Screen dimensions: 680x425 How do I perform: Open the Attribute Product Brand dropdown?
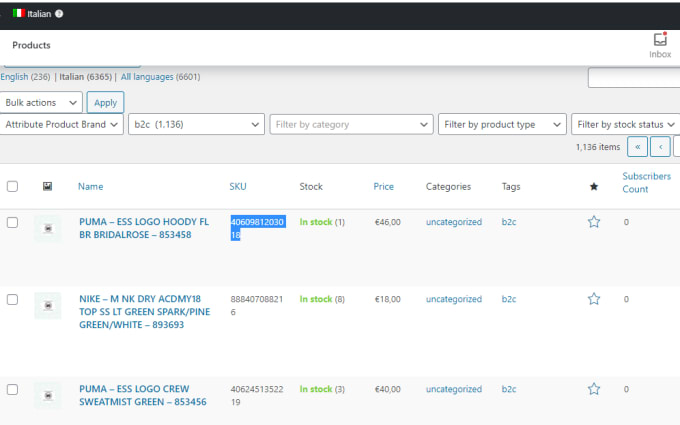click(x=61, y=124)
